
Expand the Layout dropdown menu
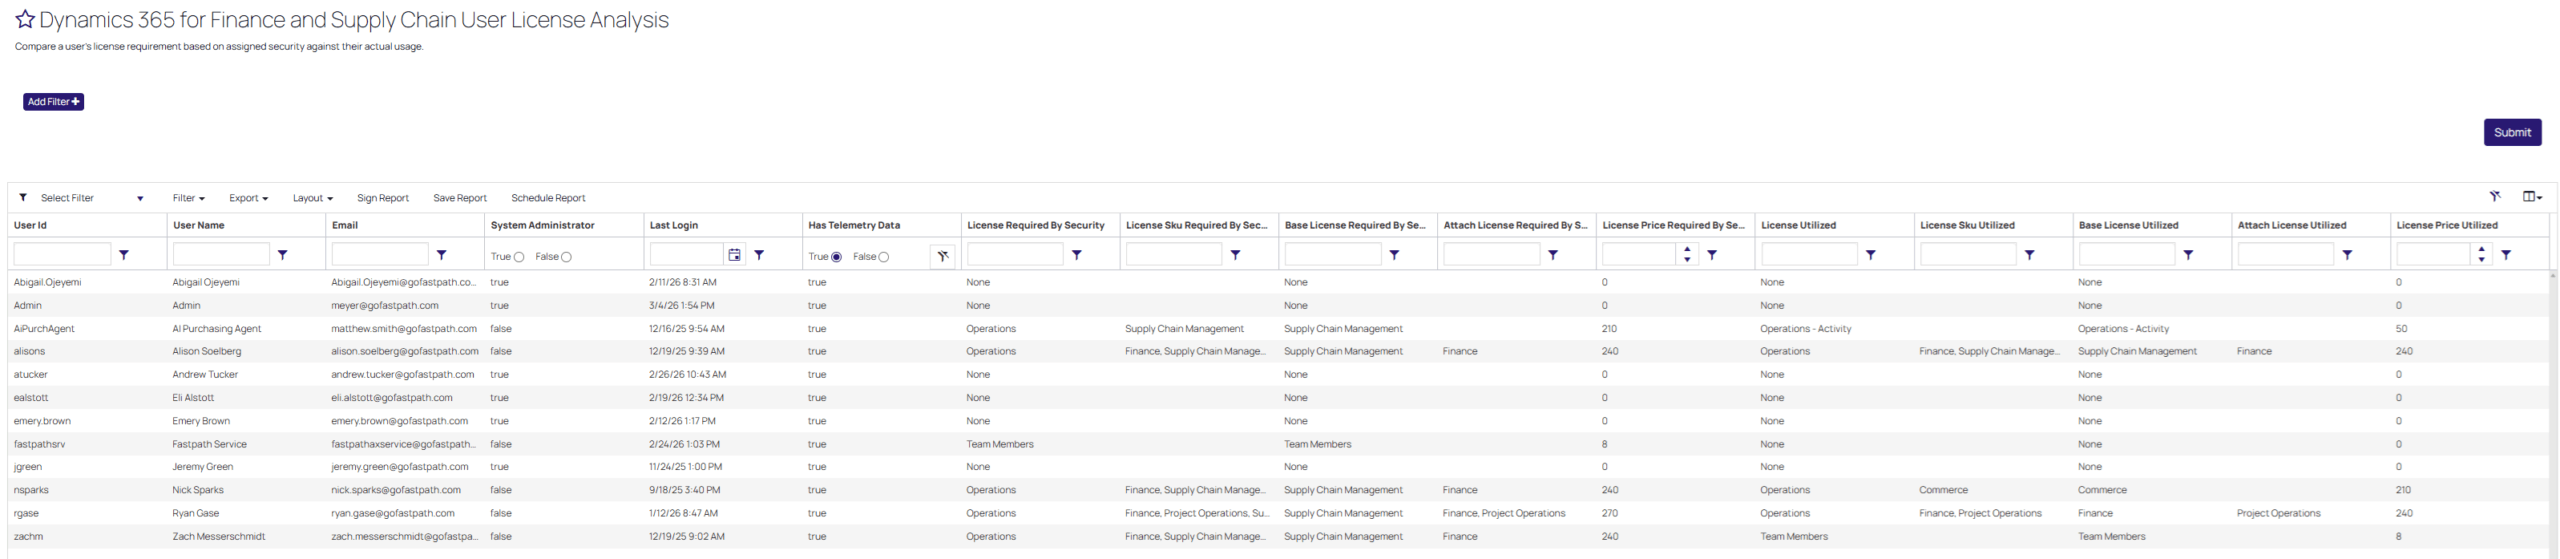(x=312, y=198)
